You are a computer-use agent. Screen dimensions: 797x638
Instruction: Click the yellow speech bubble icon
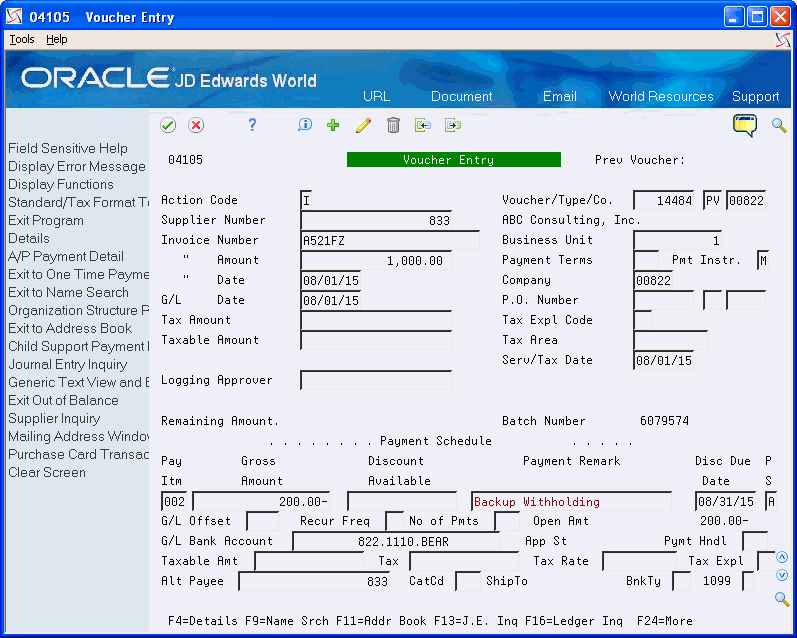tap(745, 125)
